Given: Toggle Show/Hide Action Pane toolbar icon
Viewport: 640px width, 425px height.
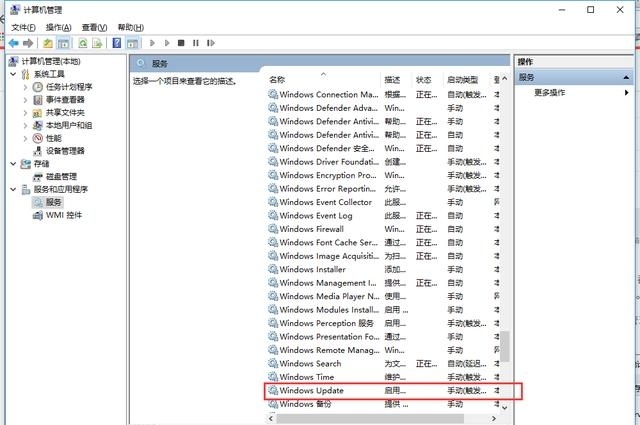Looking at the screenshot, I should [132, 43].
